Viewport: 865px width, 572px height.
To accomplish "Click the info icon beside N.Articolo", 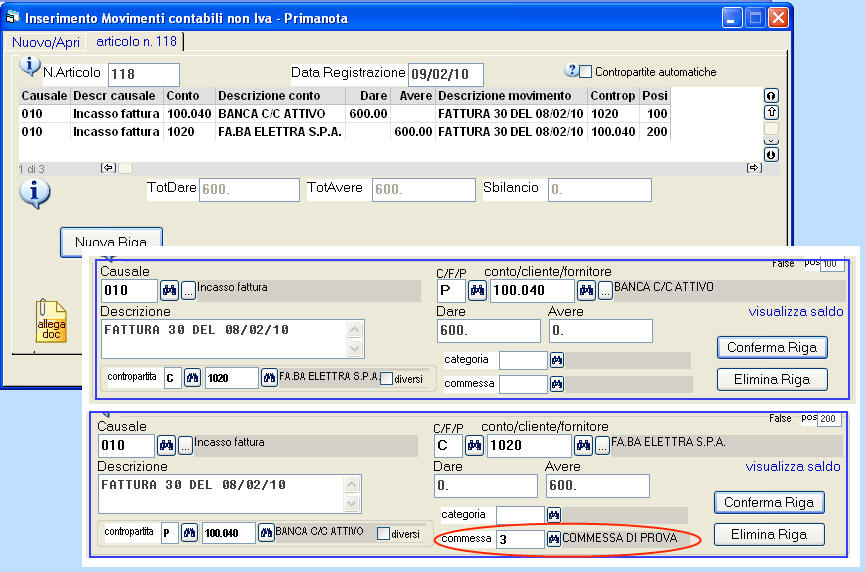I will click(29, 66).
